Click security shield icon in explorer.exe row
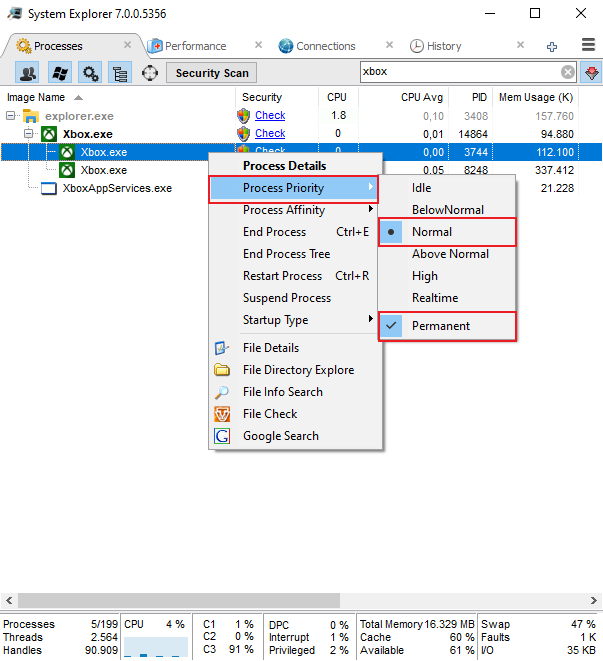The width and height of the screenshot is (603, 661). [244, 116]
